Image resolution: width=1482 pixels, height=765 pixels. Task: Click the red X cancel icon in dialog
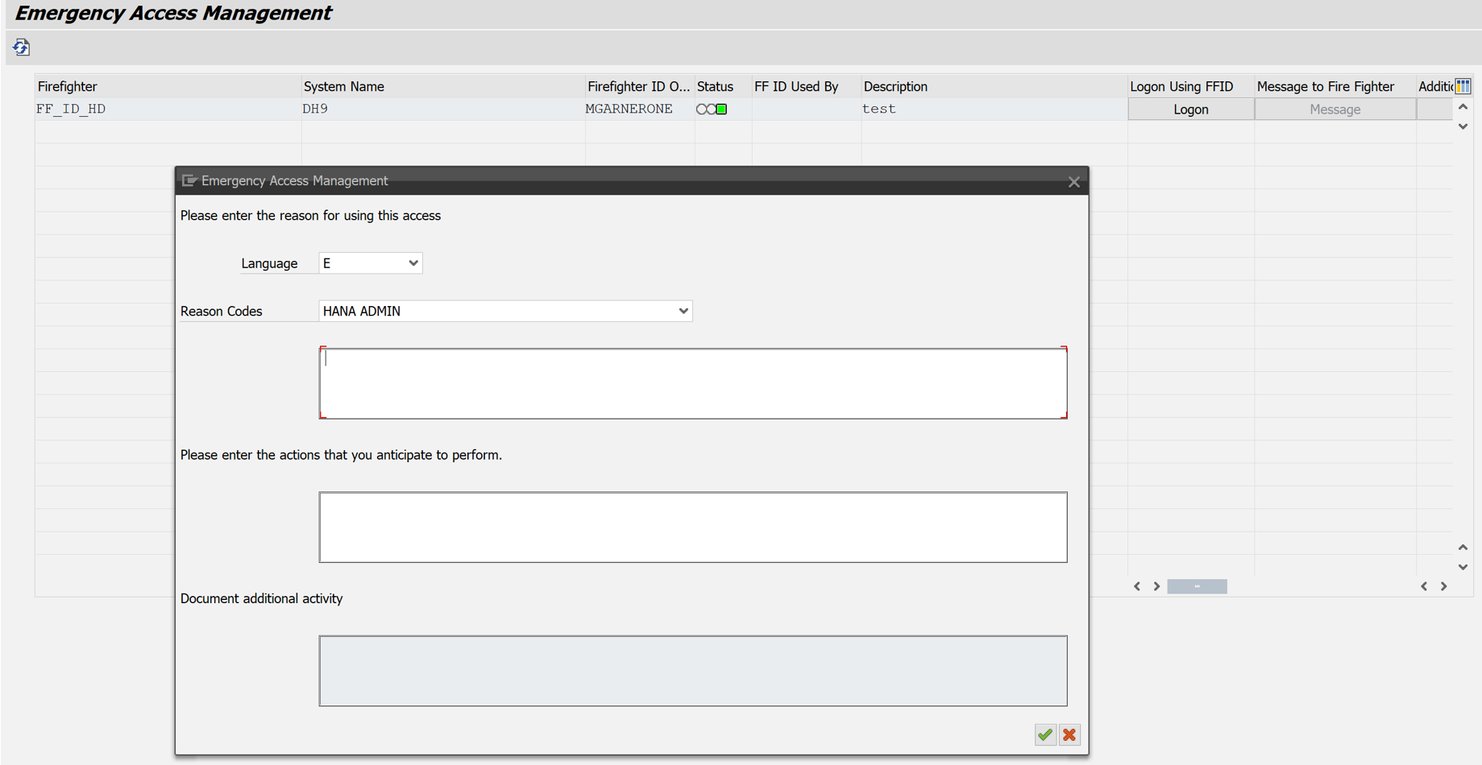[x=1068, y=734]
